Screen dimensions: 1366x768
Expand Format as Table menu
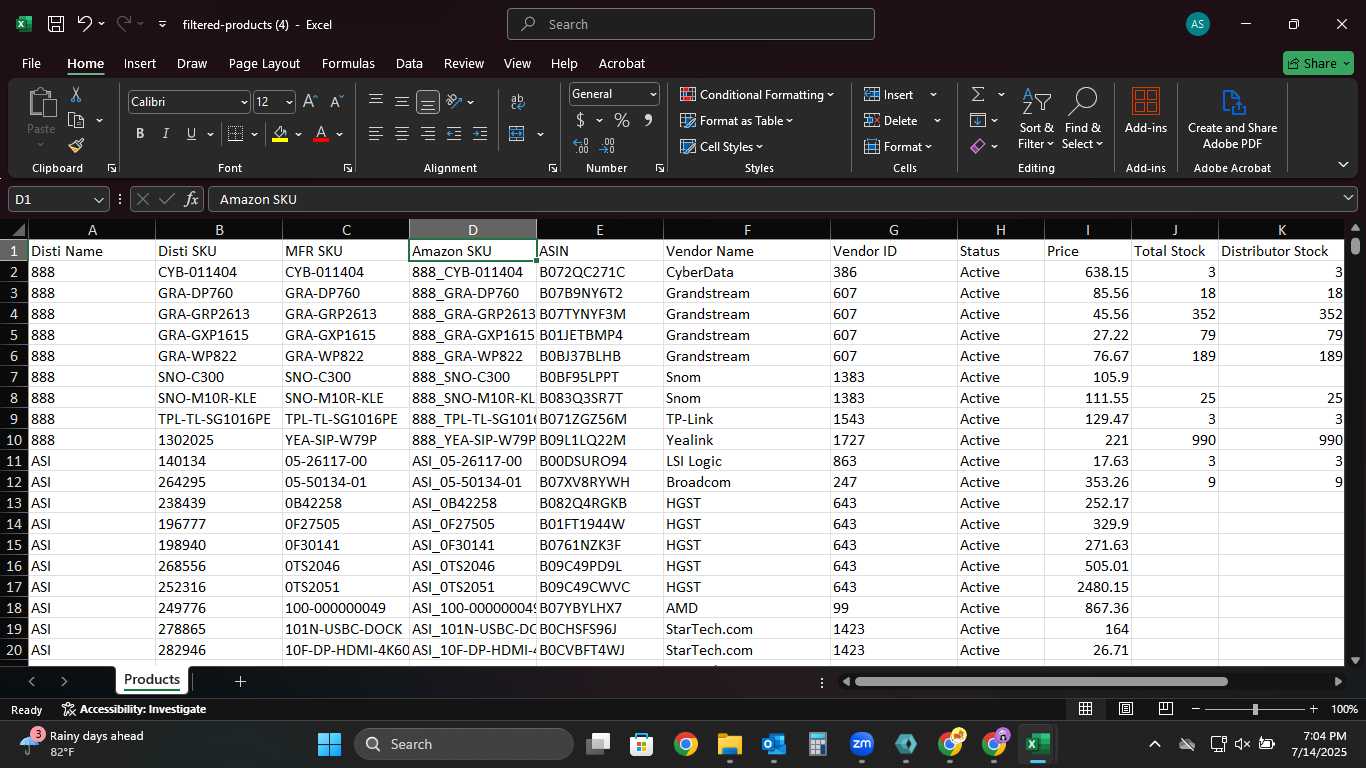click(x=736, y=120)
